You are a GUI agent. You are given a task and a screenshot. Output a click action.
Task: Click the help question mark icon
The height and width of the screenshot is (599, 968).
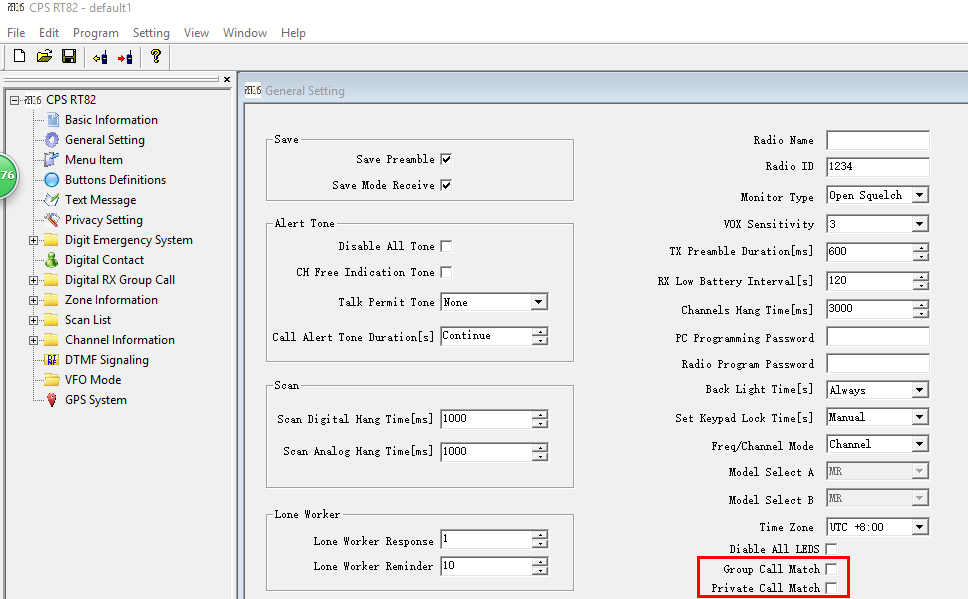(156, 57)
